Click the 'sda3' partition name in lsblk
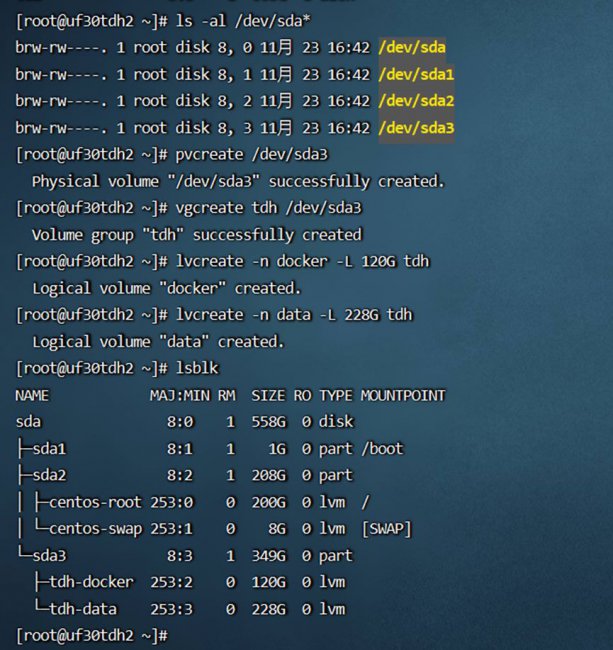Viewport: 613px width, 650px height. point(49,556)
